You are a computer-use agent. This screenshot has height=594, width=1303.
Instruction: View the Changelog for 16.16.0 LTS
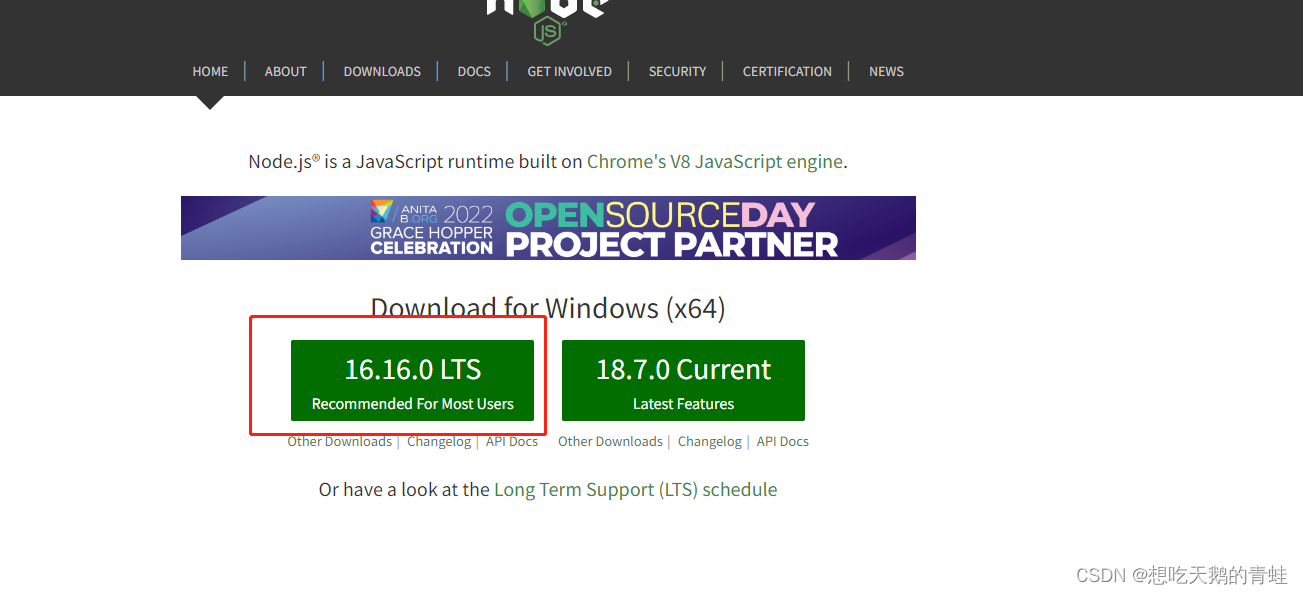coord(439,441)
